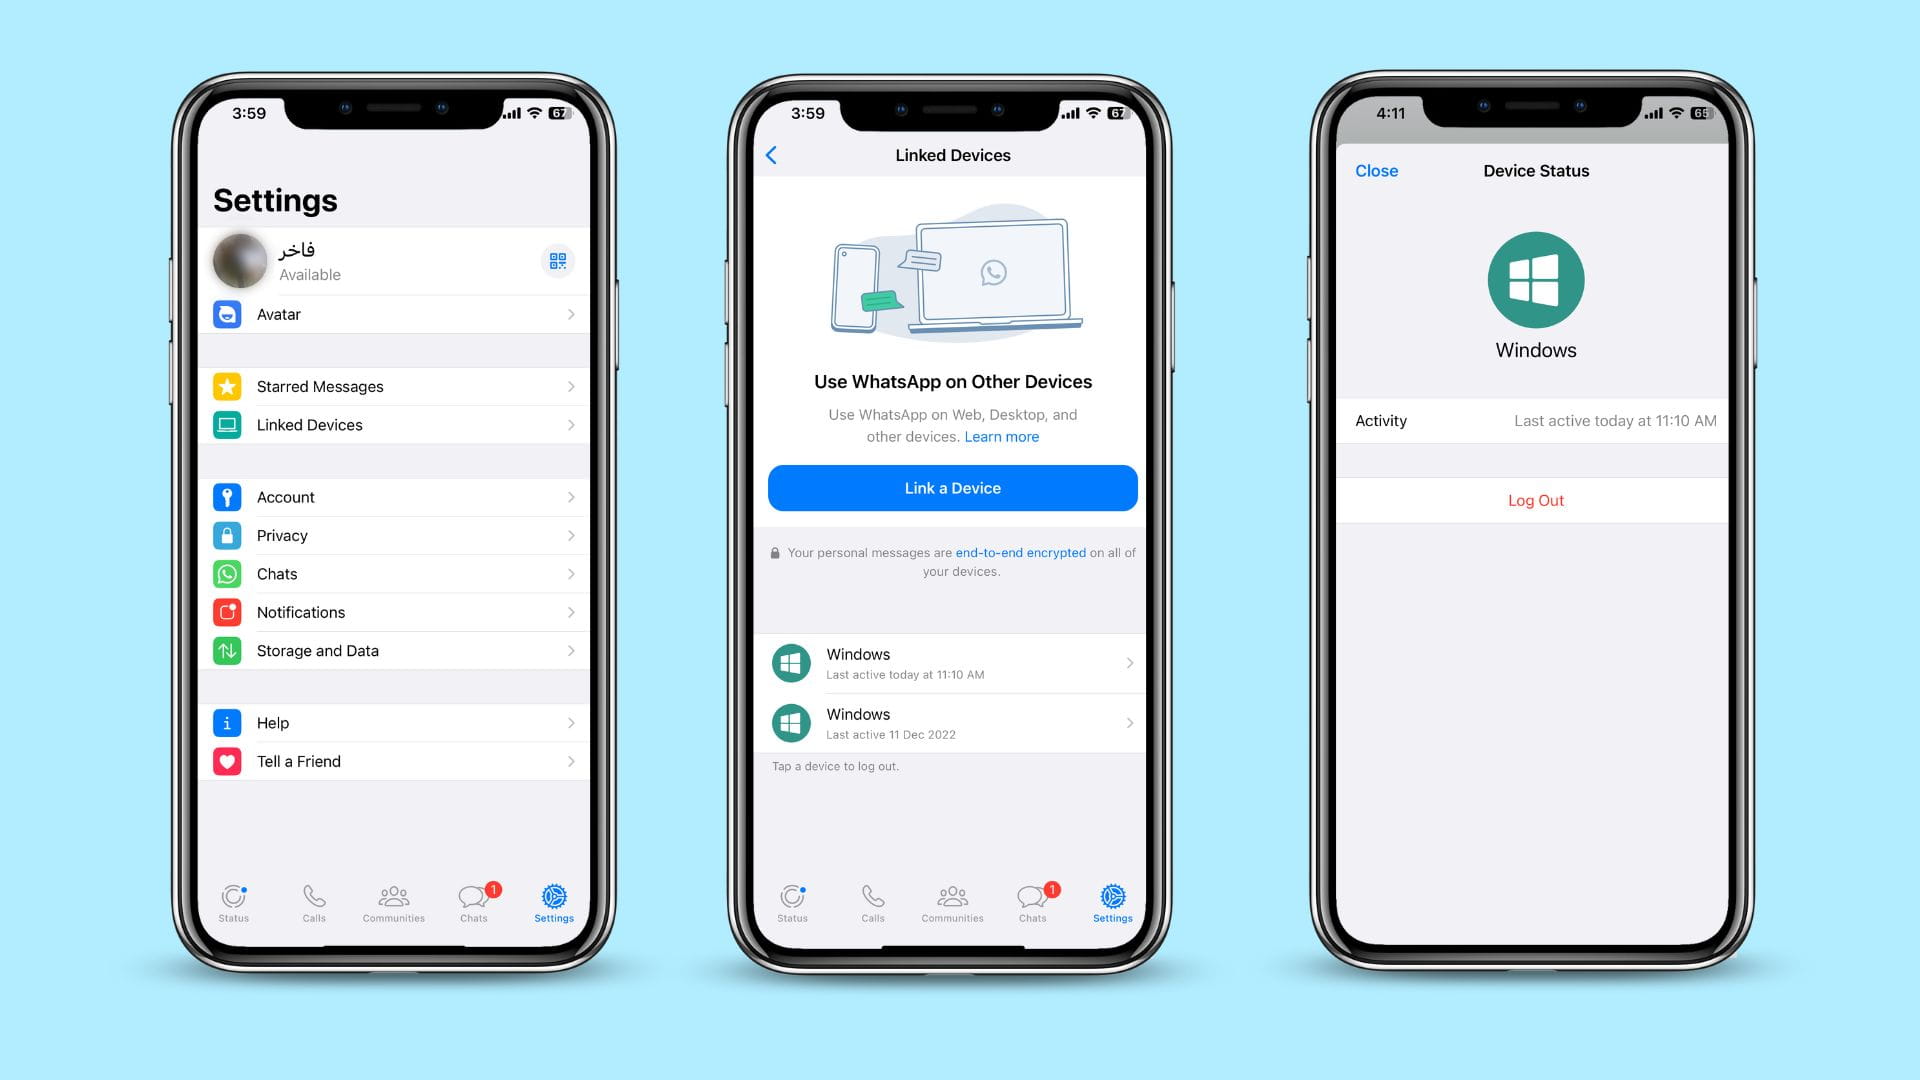
Task: Tap the Linked Devices settings option
Action: 393,425
